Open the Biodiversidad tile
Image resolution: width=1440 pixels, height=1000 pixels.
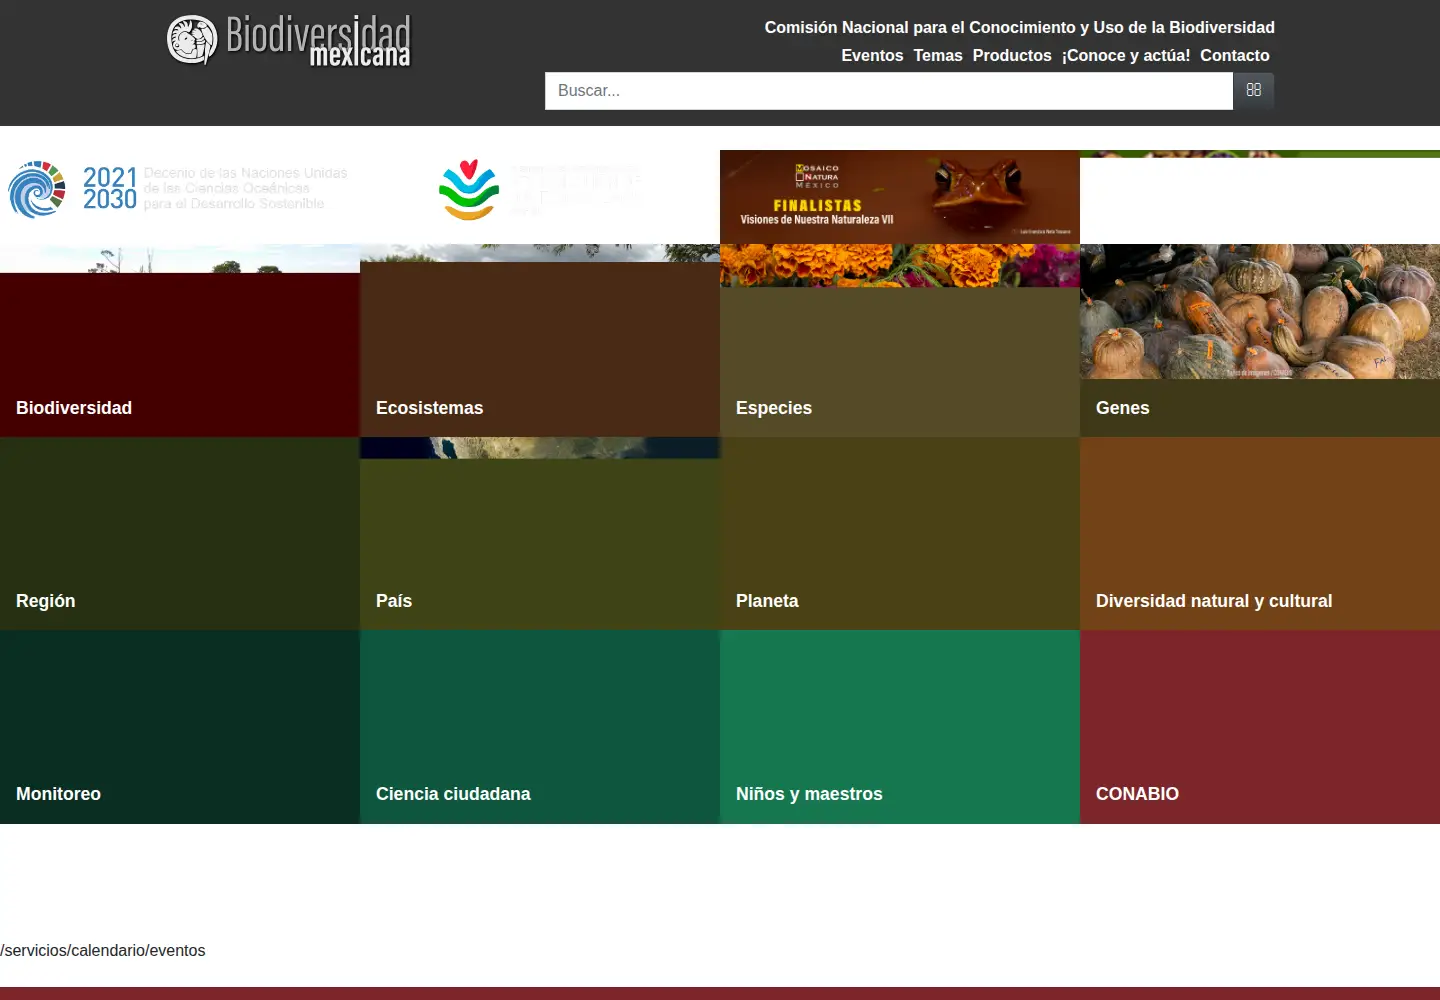180,340
